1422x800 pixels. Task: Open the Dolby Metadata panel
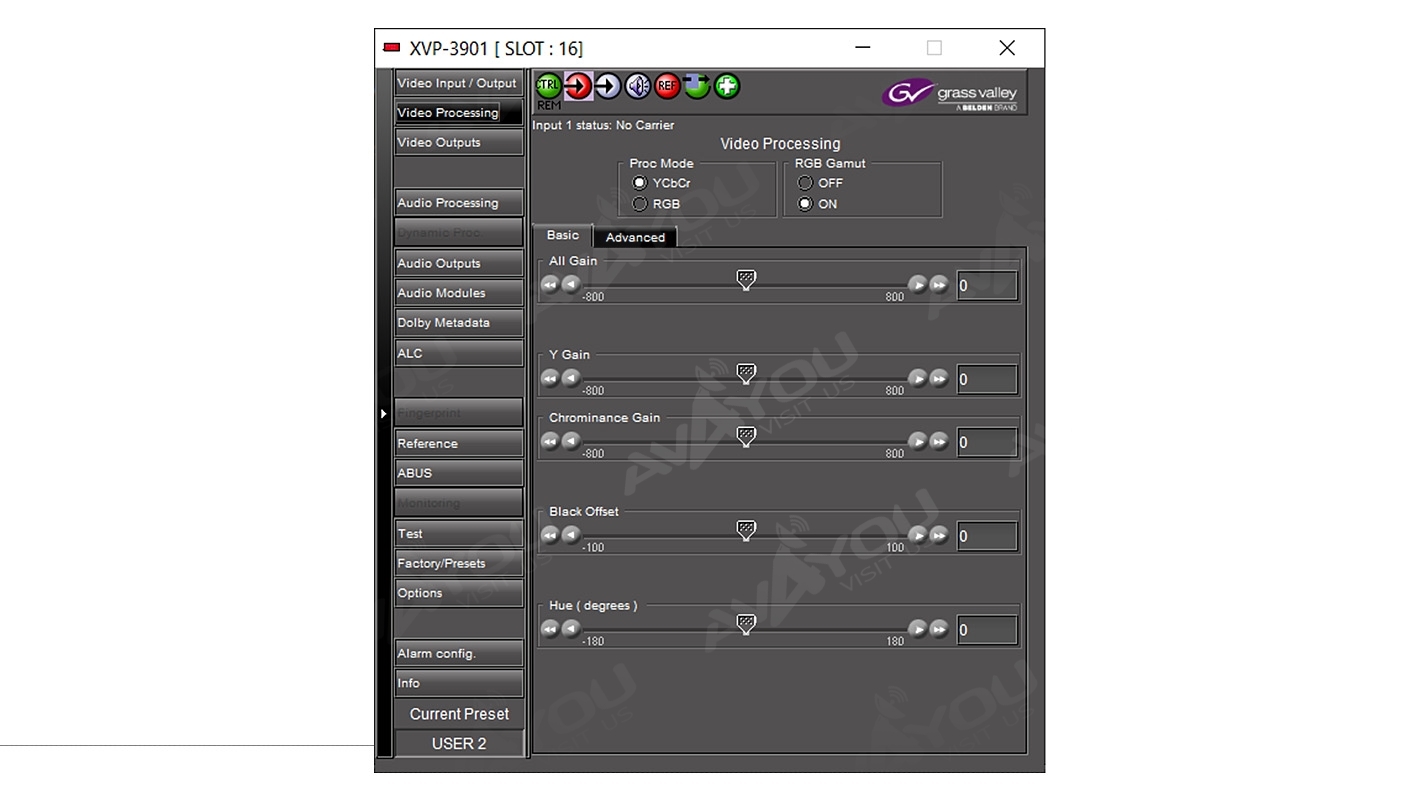coord(458,323)
